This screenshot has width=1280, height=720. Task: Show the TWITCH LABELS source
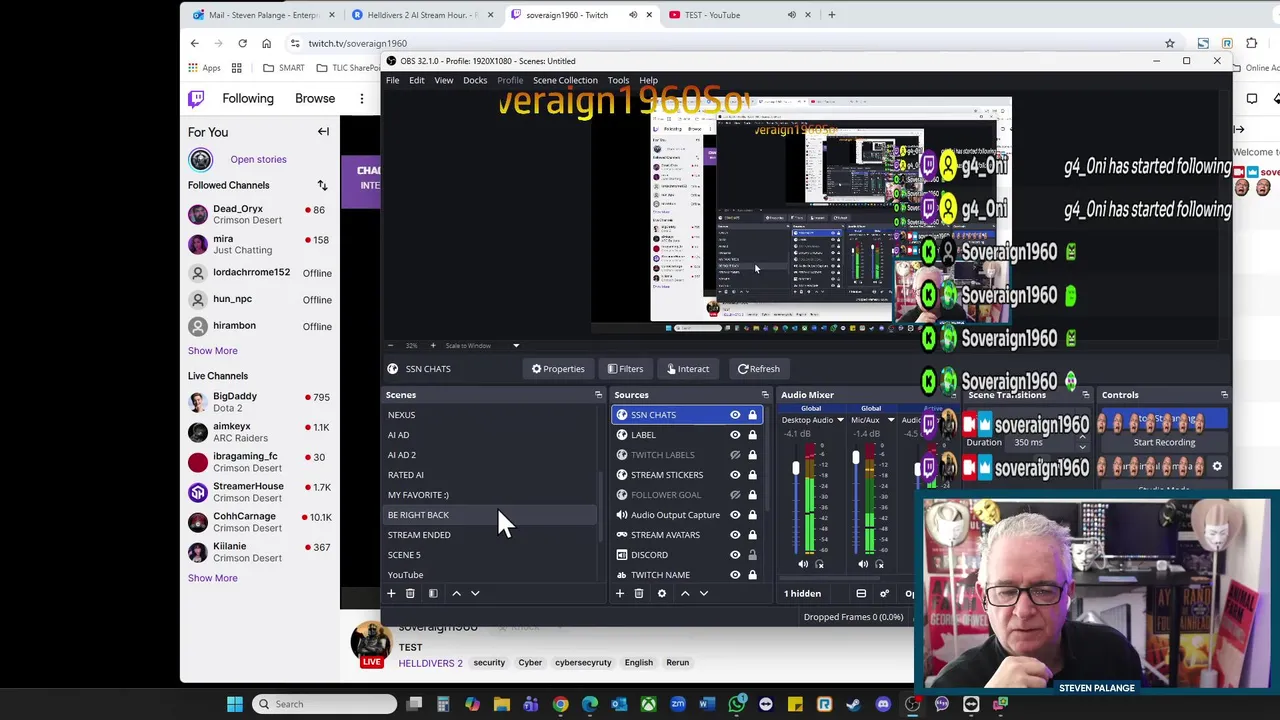(x=735, y=455)
